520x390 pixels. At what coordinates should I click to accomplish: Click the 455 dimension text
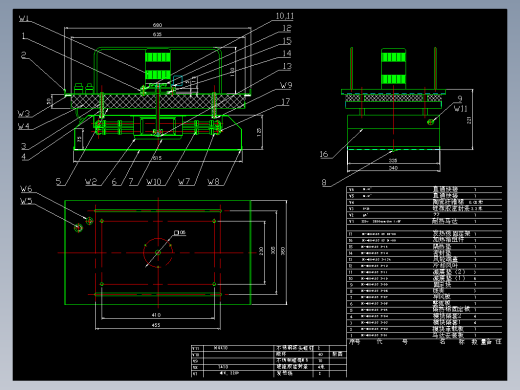pos(156,325)
